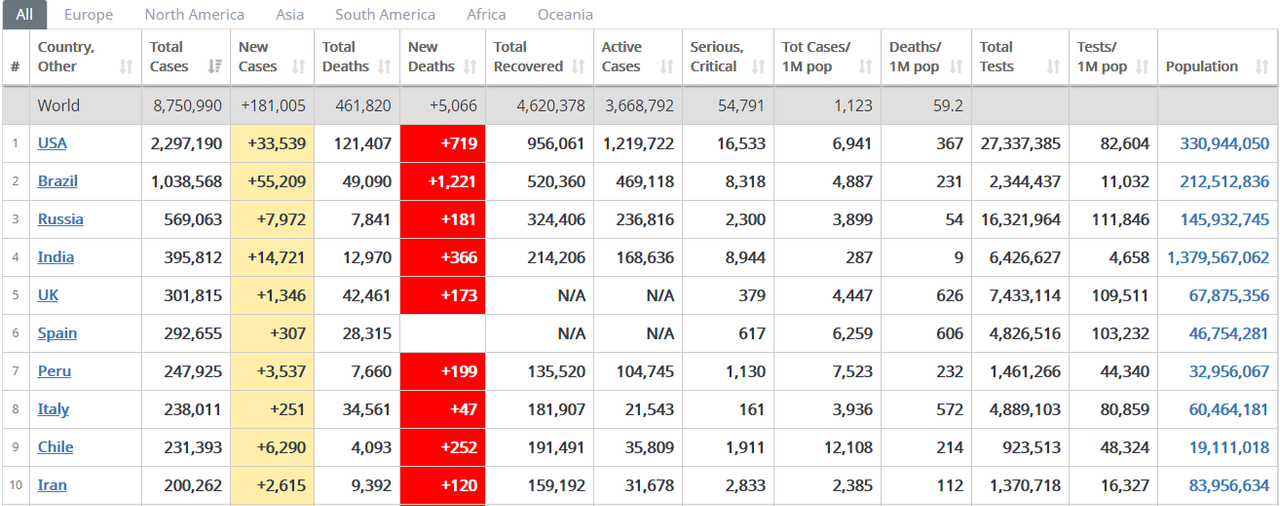Open the UK country link
The height and width of the screenshot is (506, 1280).
(48, 295)
